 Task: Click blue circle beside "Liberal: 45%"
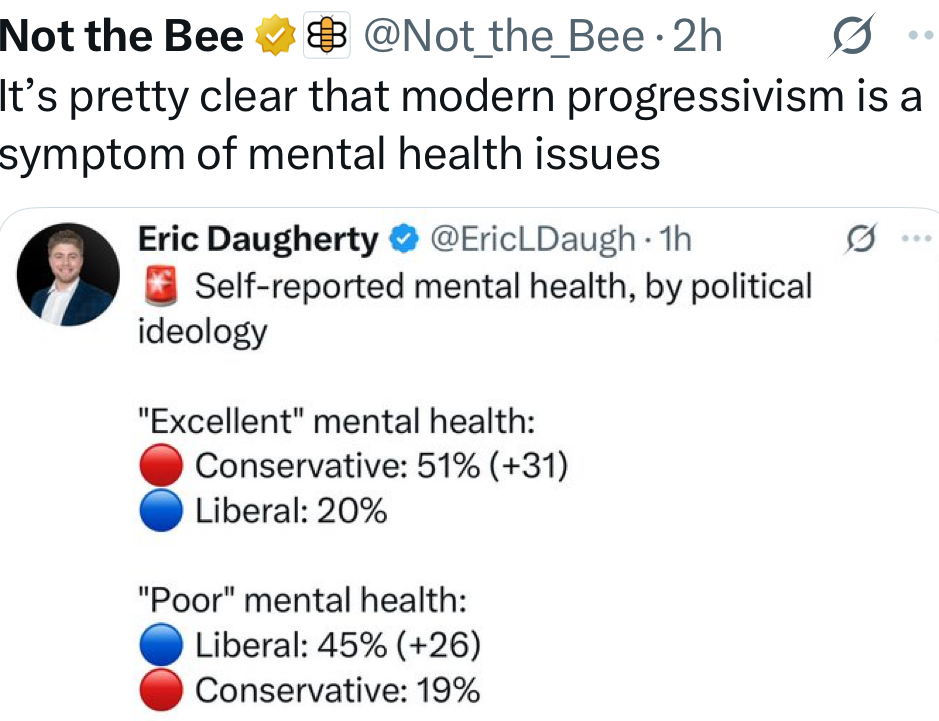tap(160, 645)
